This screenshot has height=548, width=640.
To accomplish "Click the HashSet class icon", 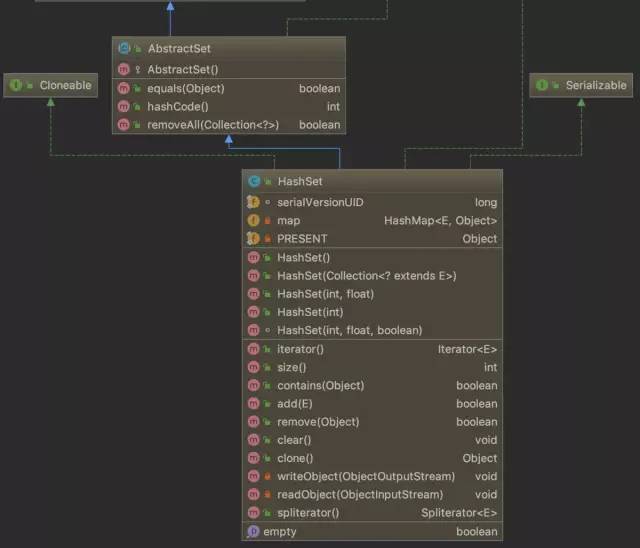I will 254,181.
